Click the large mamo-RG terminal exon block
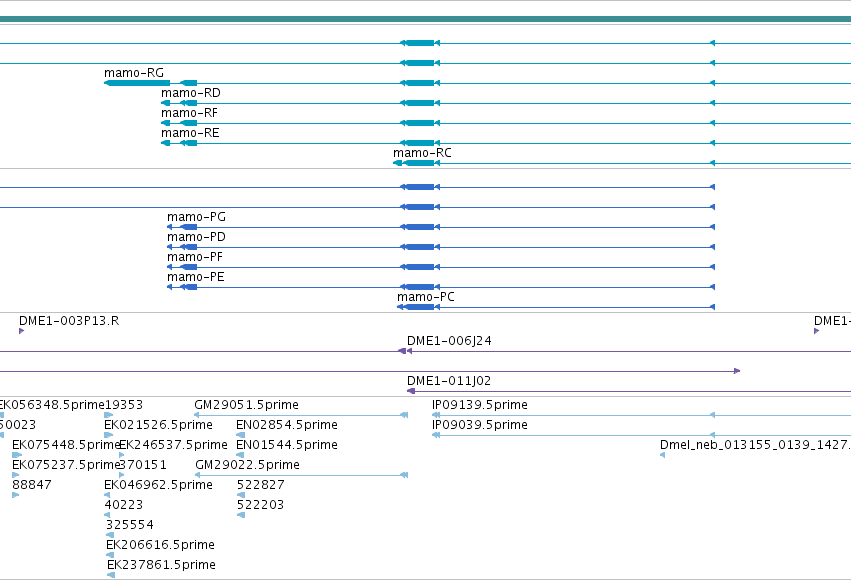Screen dimensions: 851x580 [x=137, y=83]
